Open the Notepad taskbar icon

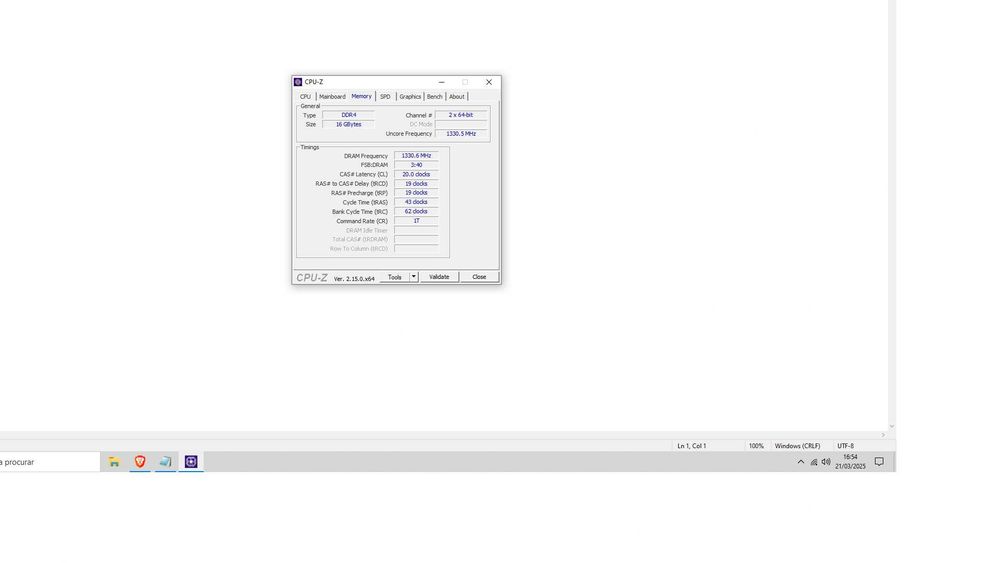(165, 462)
